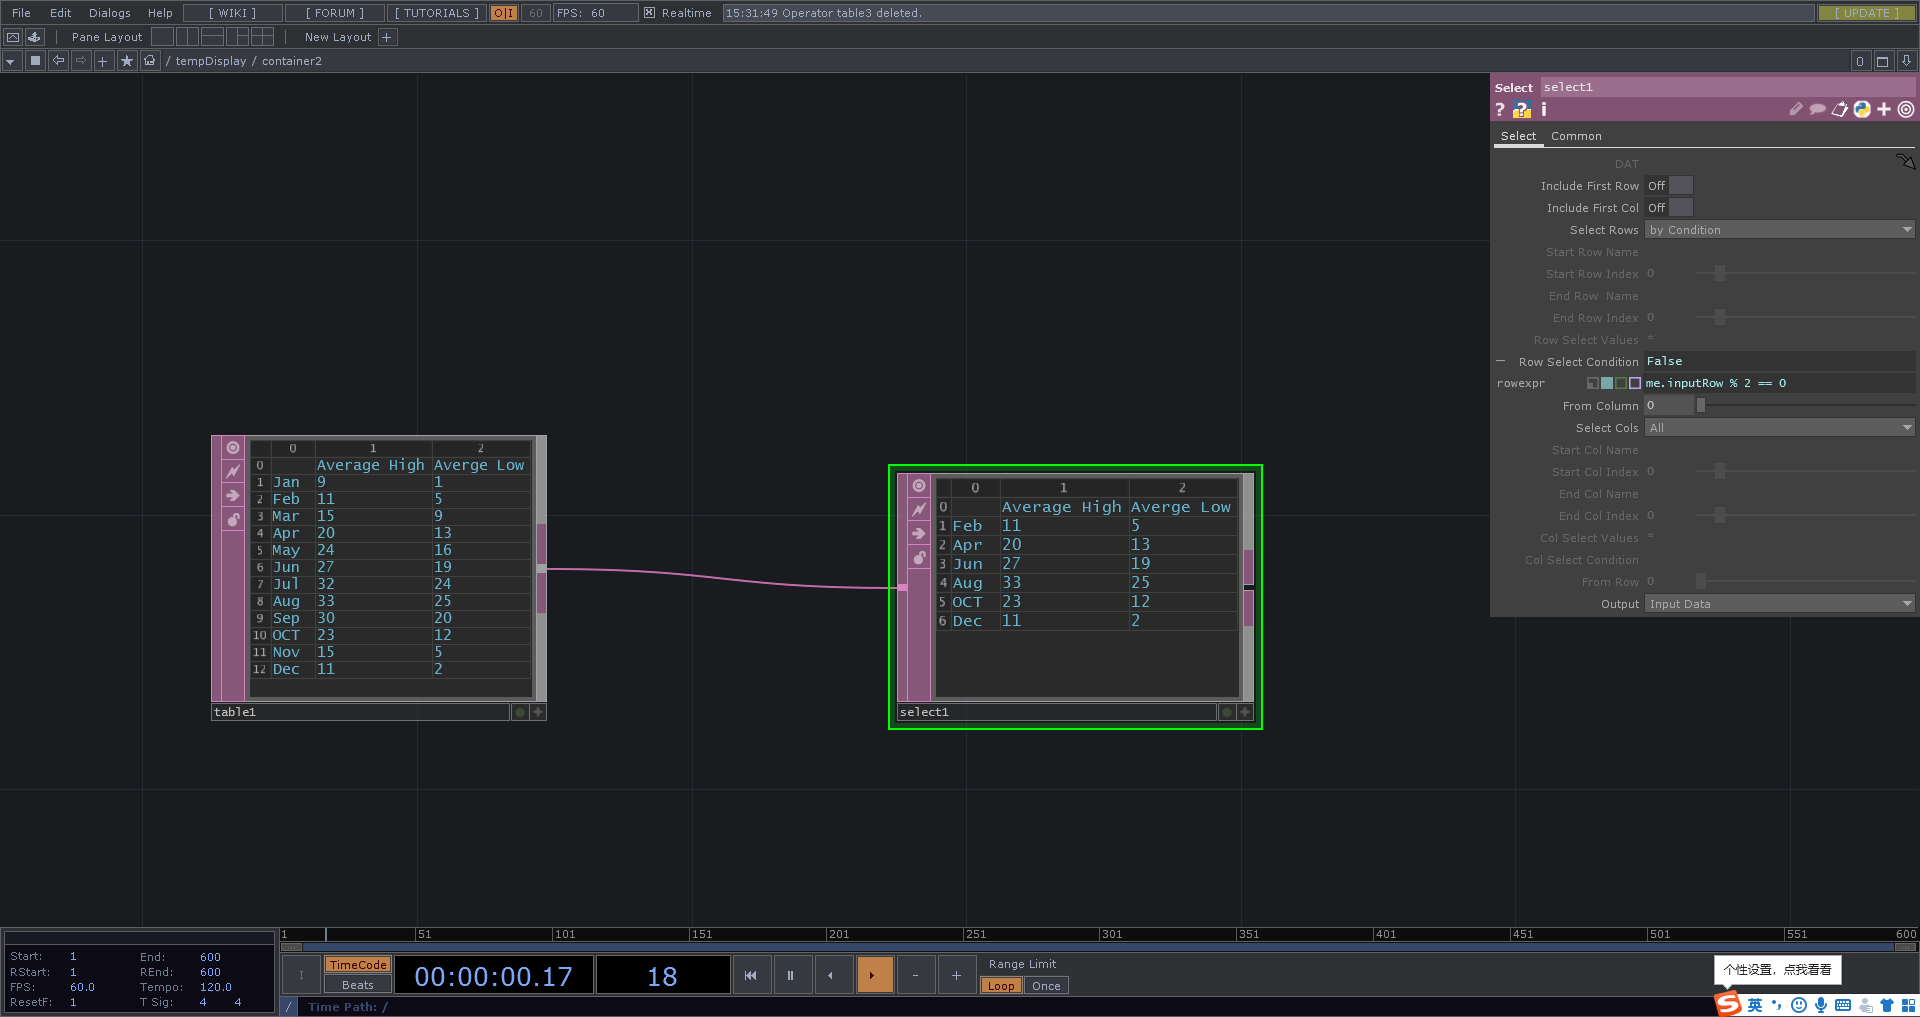Click the lock icon on table1 node
The height and width of the screenshot is (1017, 1920).
coord(232,519)
